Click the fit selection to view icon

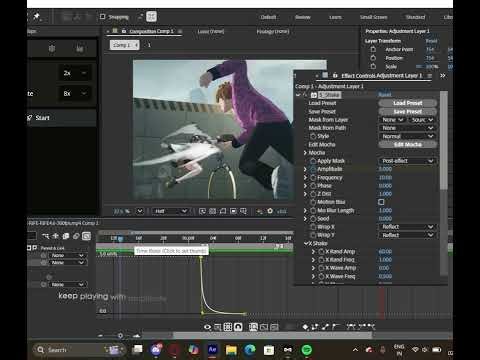point(264,327)
